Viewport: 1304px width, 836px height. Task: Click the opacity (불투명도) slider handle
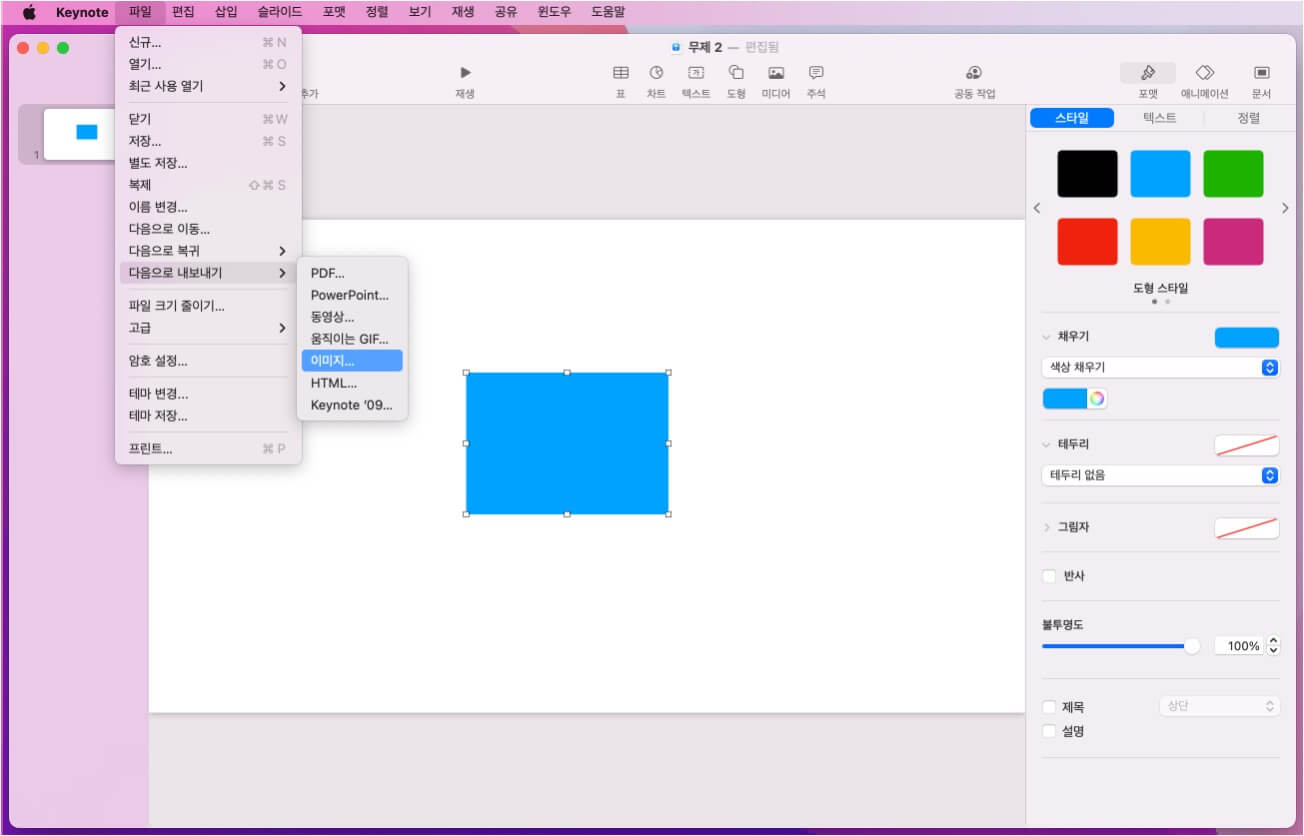1192,646
